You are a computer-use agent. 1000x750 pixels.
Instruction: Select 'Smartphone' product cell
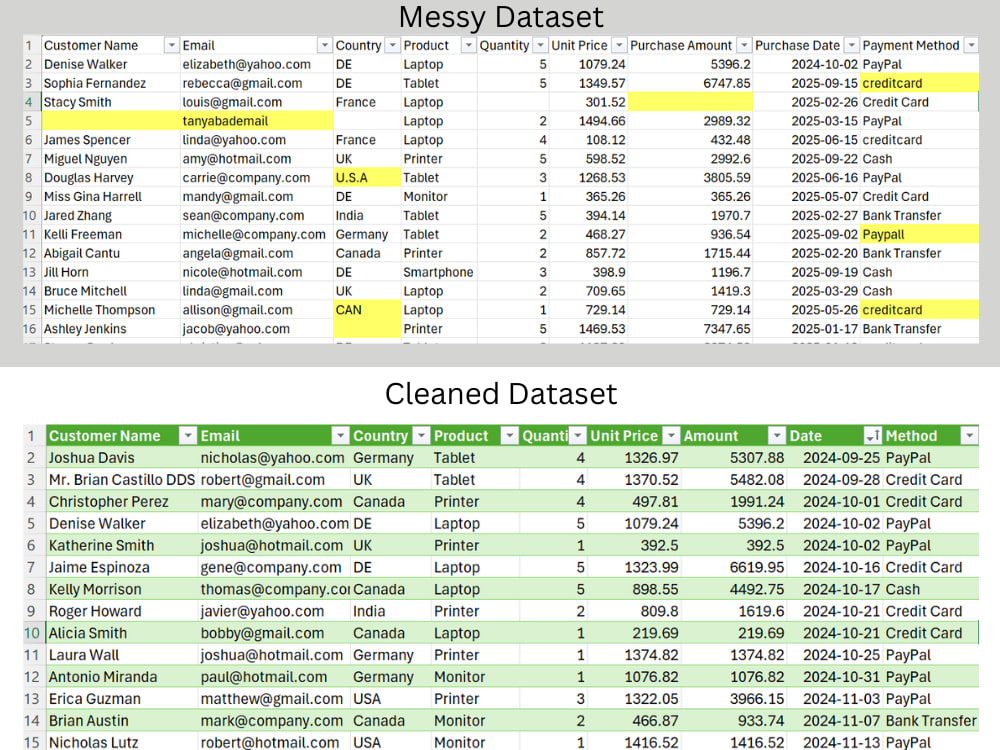point(439,272)
